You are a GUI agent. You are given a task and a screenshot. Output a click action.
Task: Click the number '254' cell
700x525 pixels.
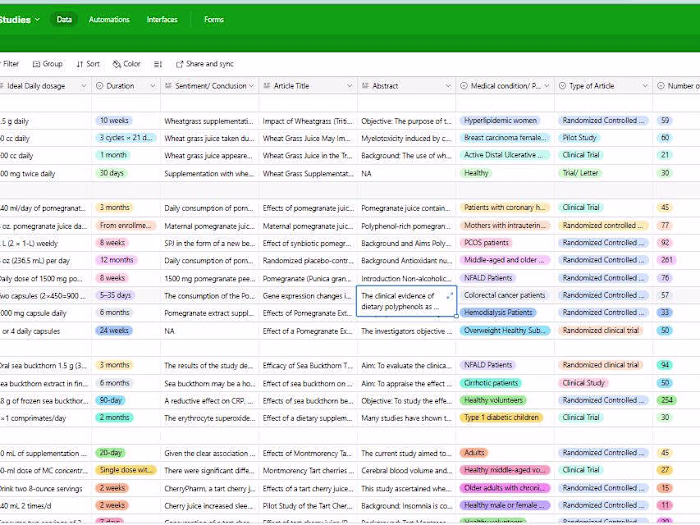[667, 400]
